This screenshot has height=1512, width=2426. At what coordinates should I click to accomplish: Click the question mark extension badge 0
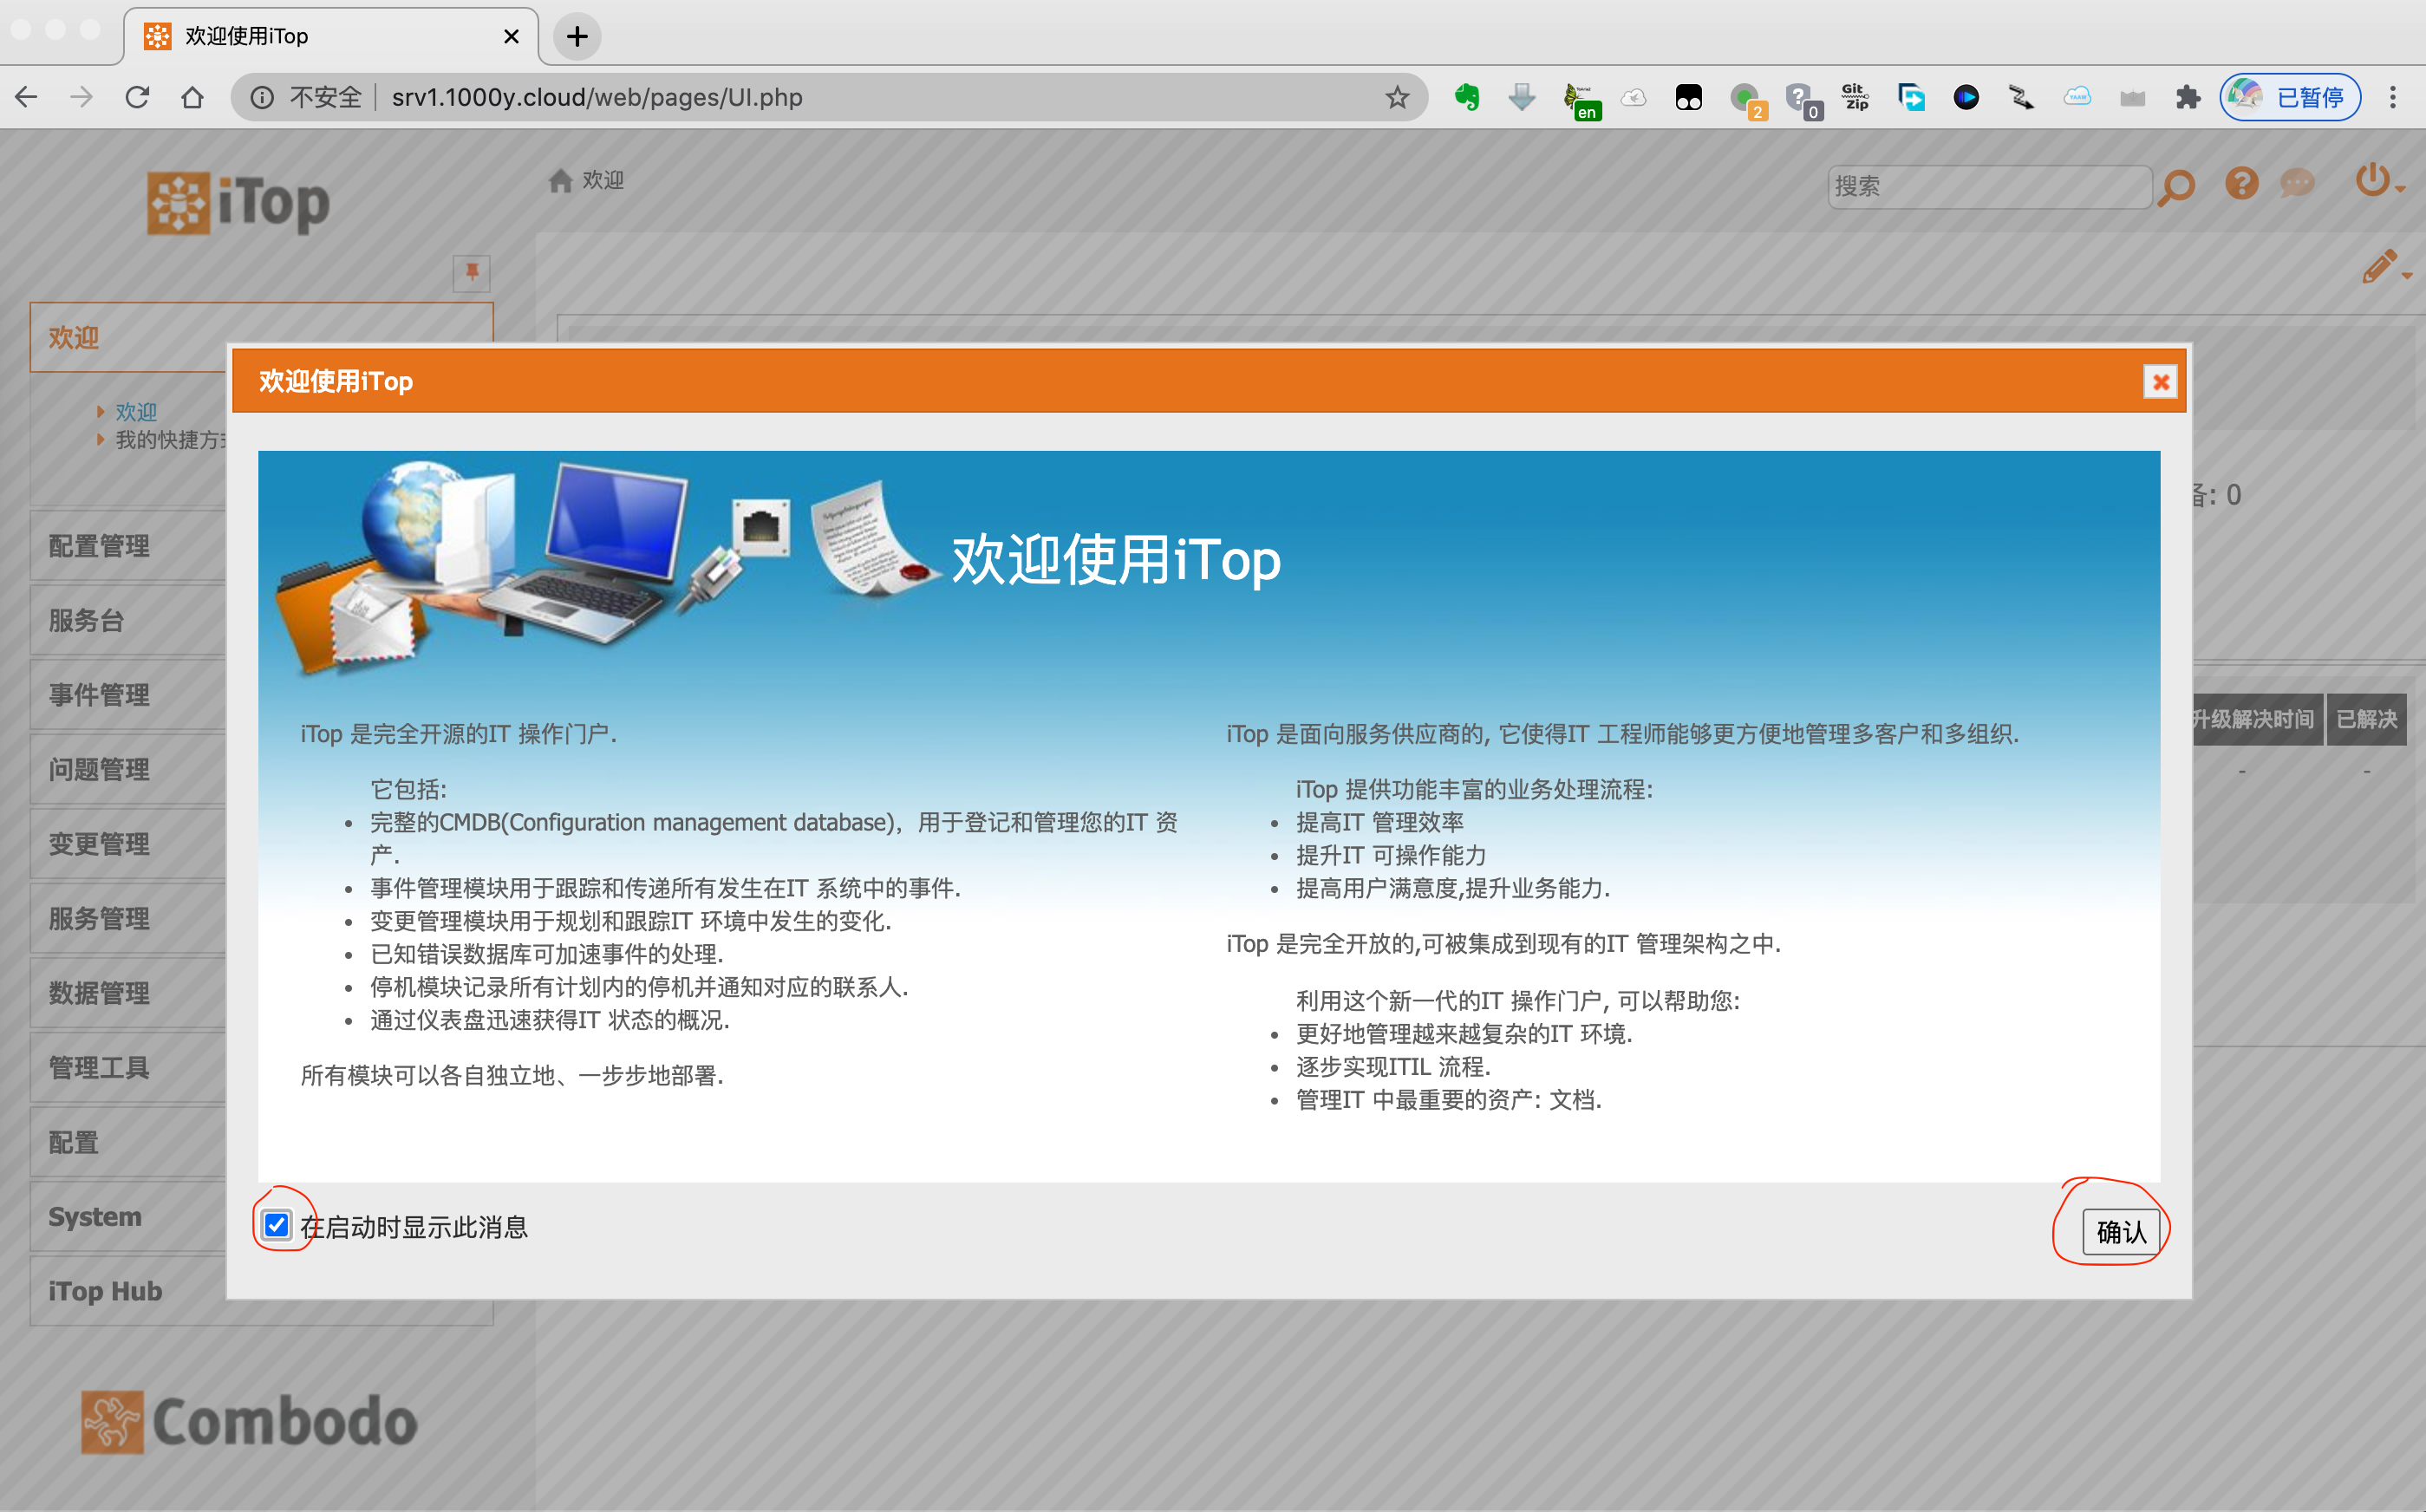pyautogui.click(x=1804, y=101)
